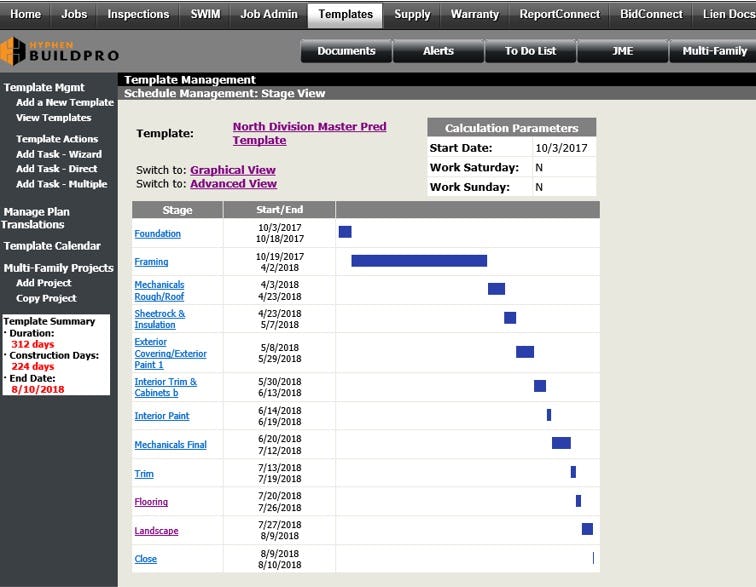The image size is (756, 587).
Task: Select Add Task - Wizard
Action: pos(59,154)
